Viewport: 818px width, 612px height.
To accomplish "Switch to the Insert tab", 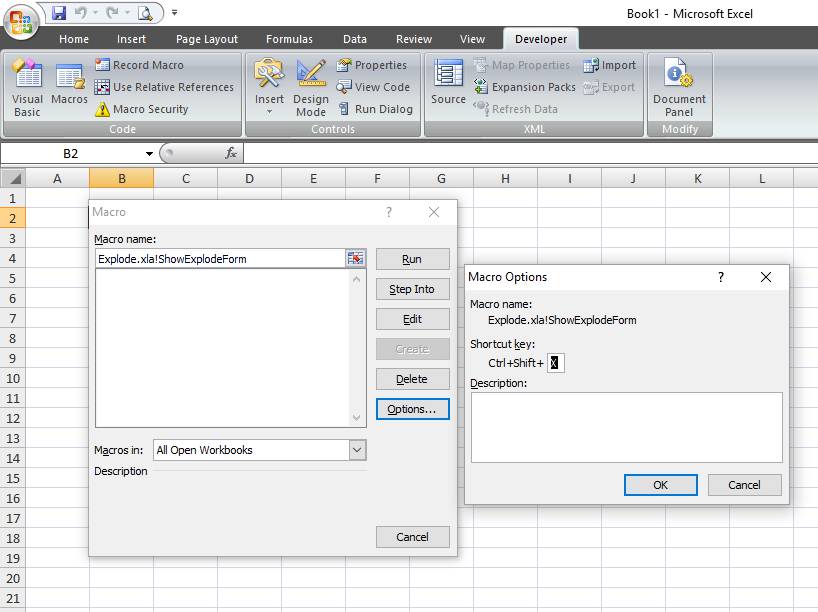I will (x=131, y=39).
